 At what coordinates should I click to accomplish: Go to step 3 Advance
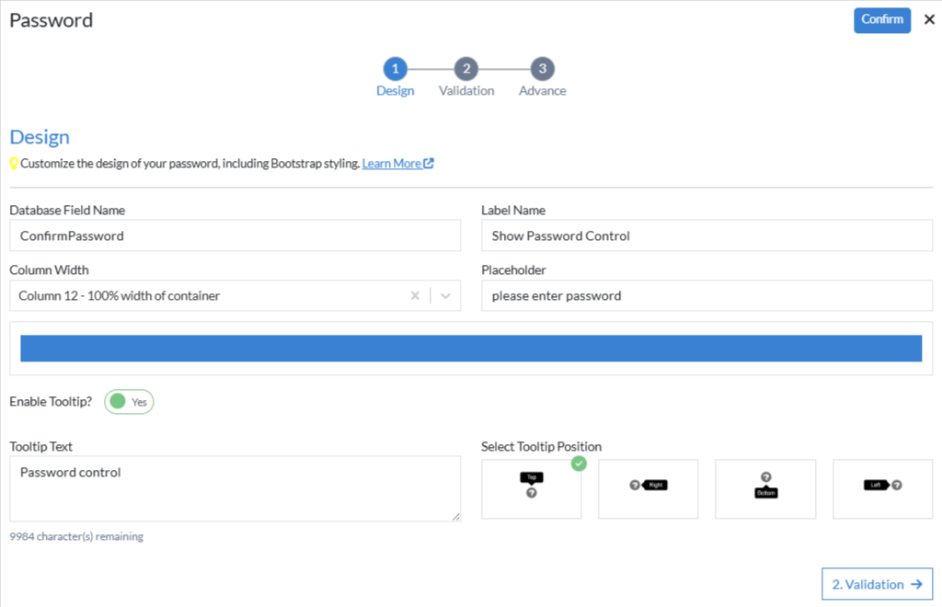[542, 69]
